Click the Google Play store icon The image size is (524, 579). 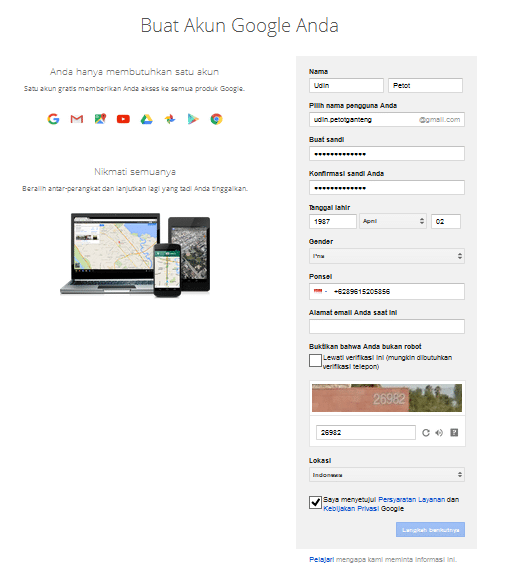193,119
